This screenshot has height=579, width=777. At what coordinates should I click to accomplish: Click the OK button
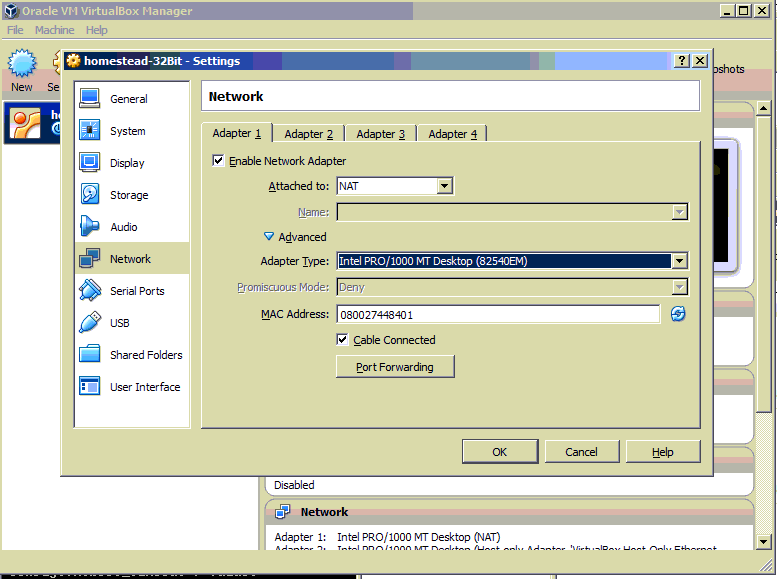tap(500, 452)
